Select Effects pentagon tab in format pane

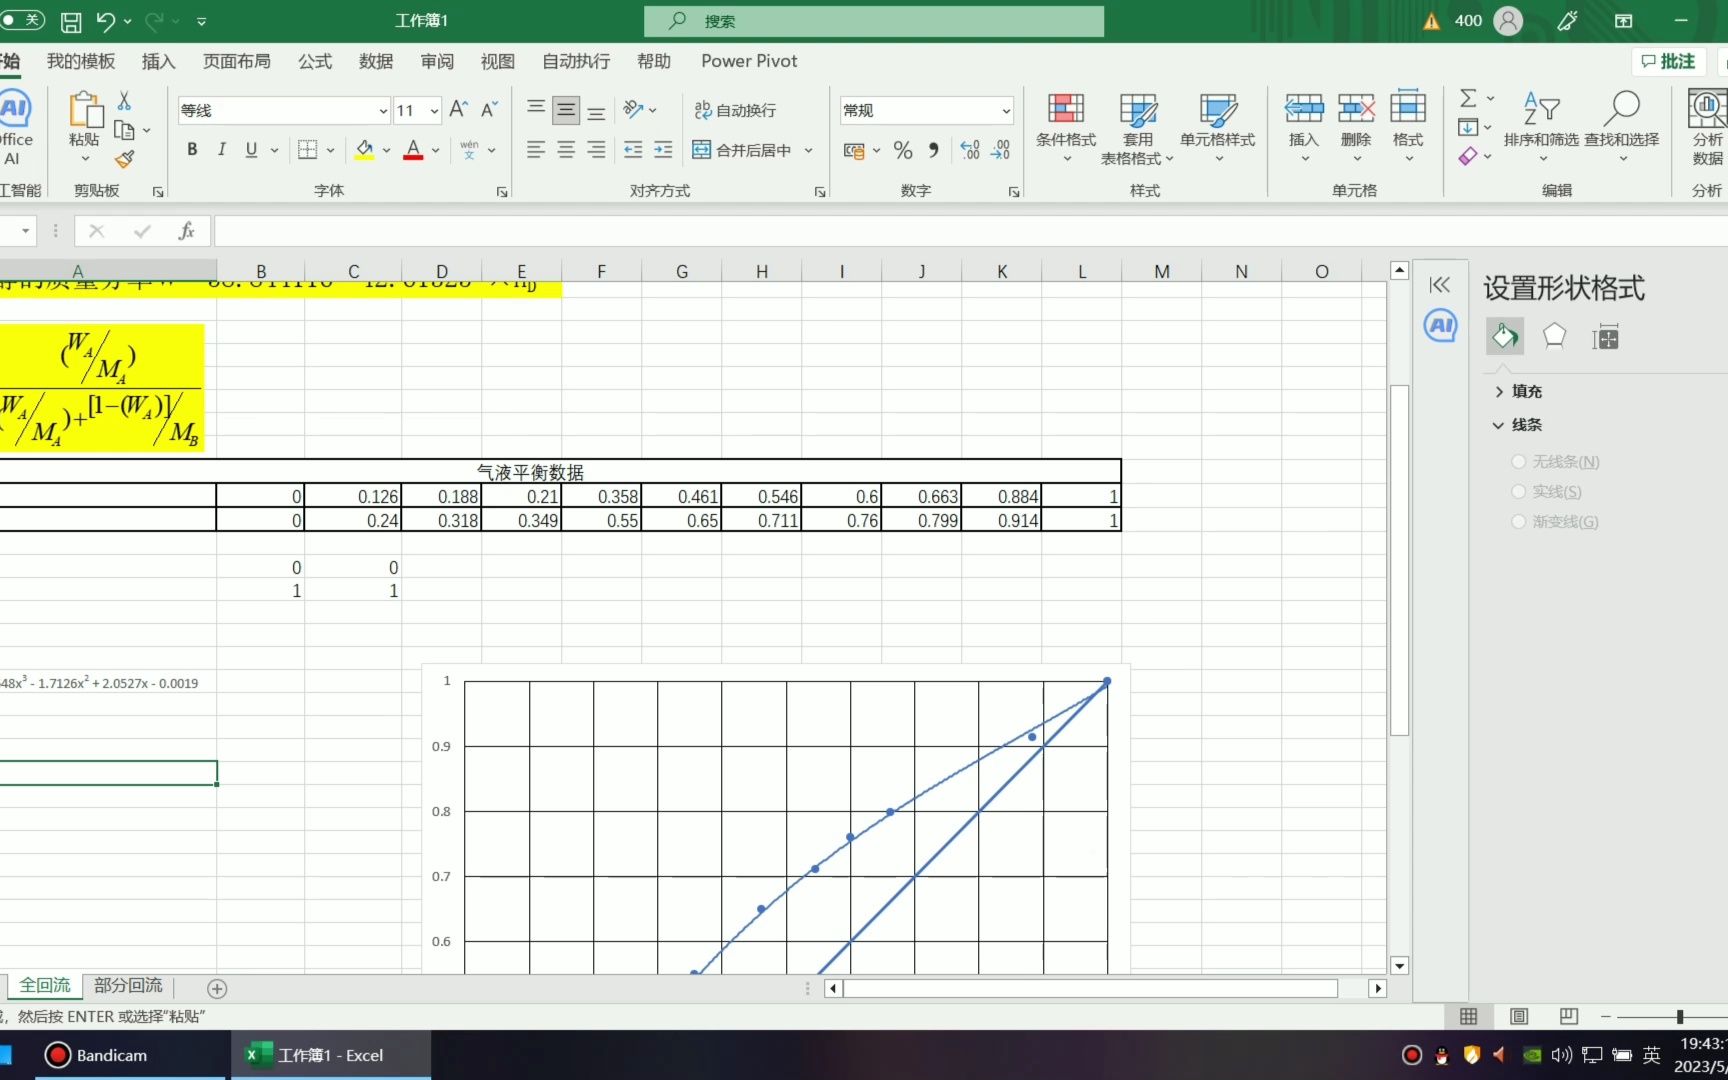click(x=1554, y=337)
